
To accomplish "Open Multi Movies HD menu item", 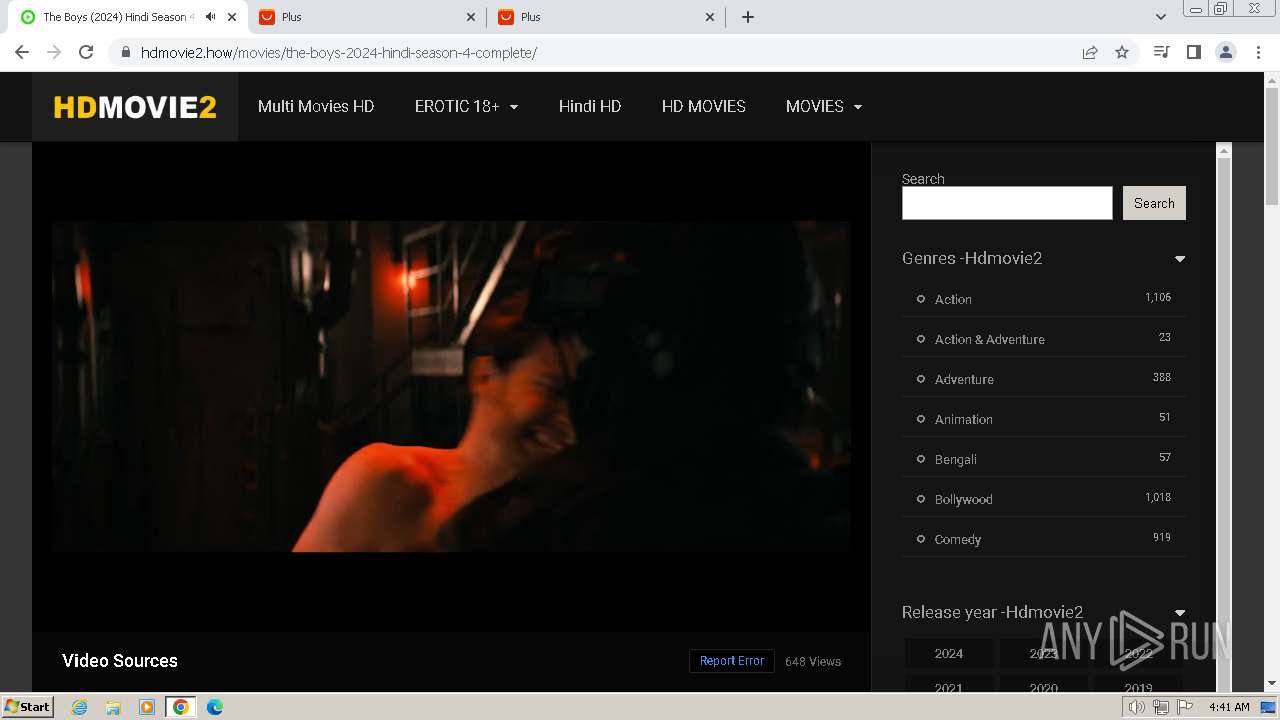I will coord(316,106).
